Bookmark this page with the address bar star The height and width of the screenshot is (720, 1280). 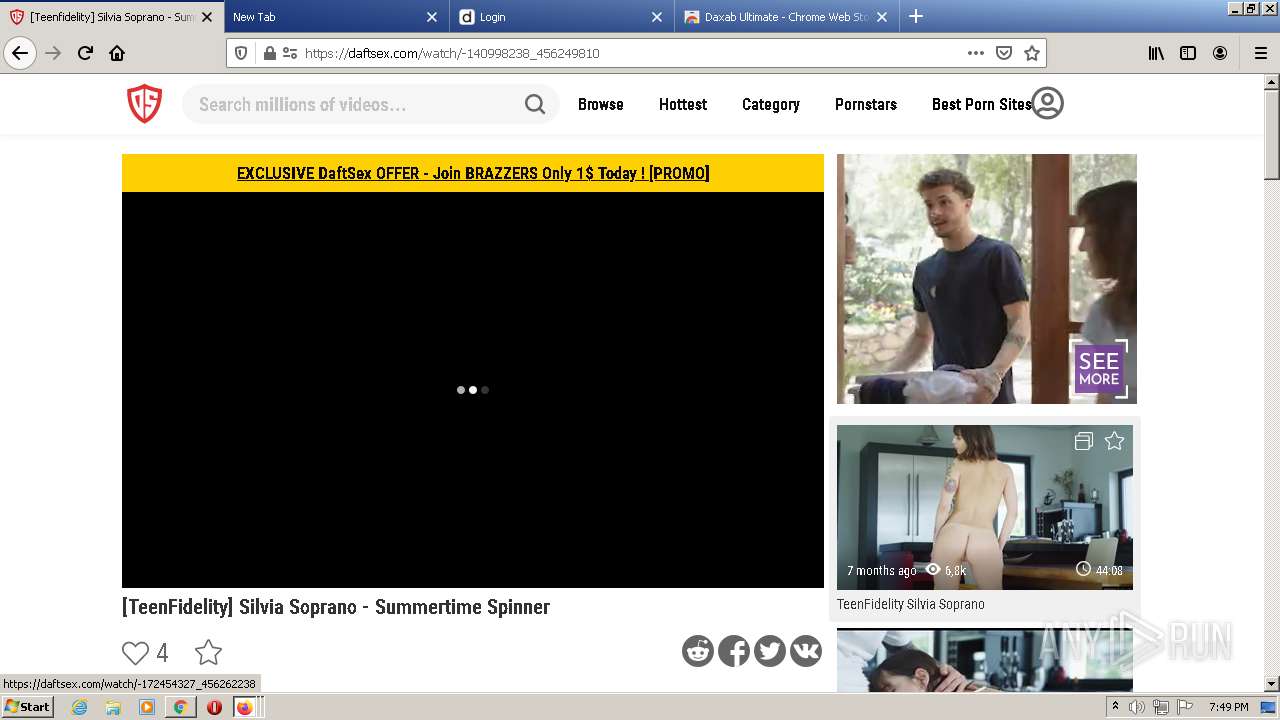1032,53
